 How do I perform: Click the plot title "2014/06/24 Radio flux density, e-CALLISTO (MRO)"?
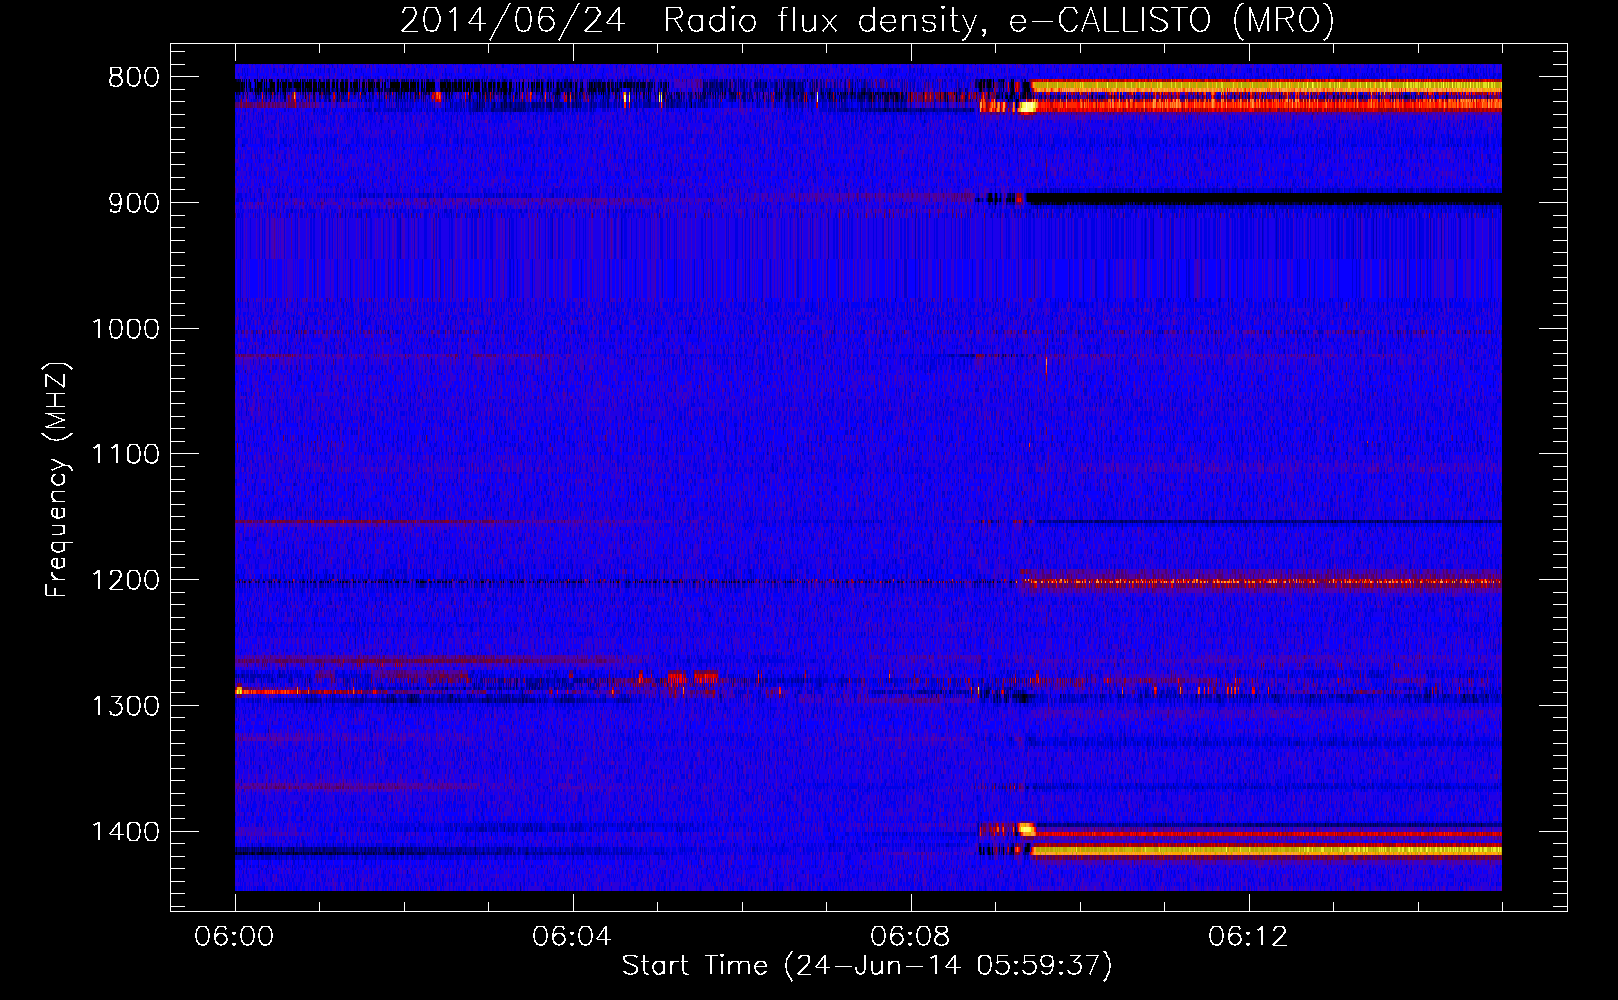[x=867, y=20]
